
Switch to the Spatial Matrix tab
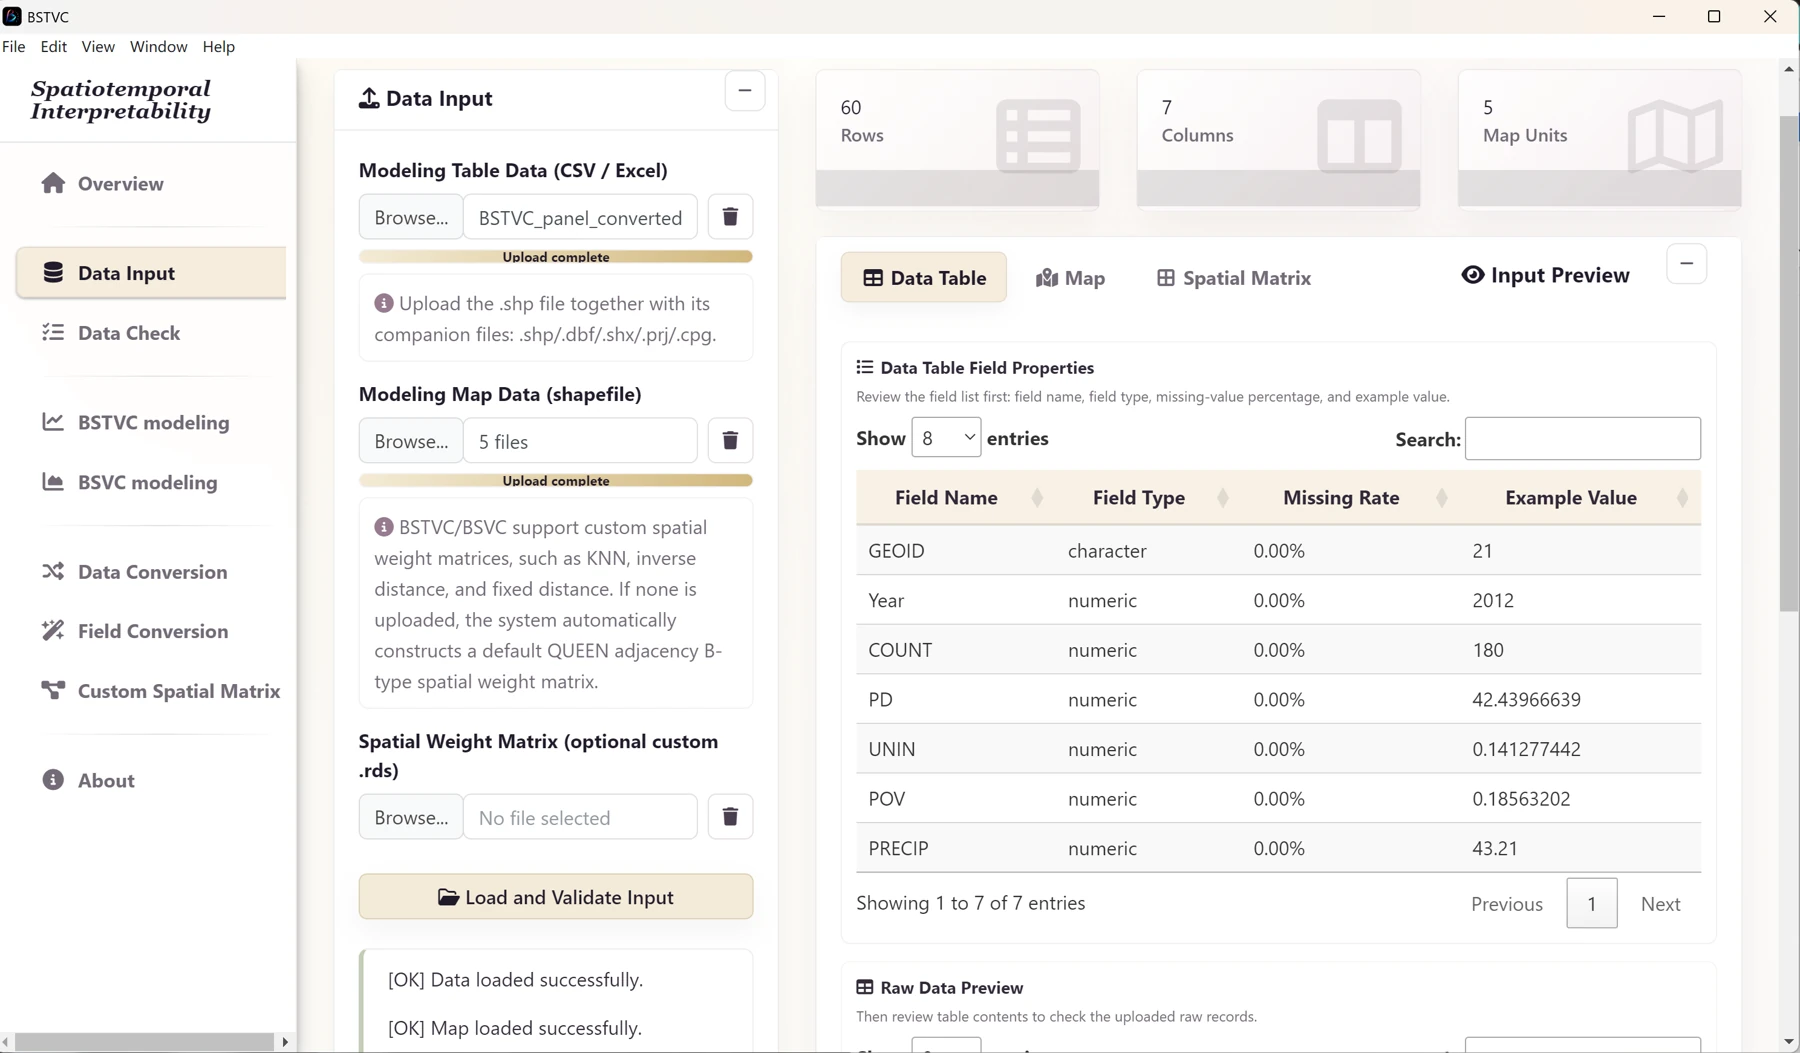click(x=1233, y=278)
